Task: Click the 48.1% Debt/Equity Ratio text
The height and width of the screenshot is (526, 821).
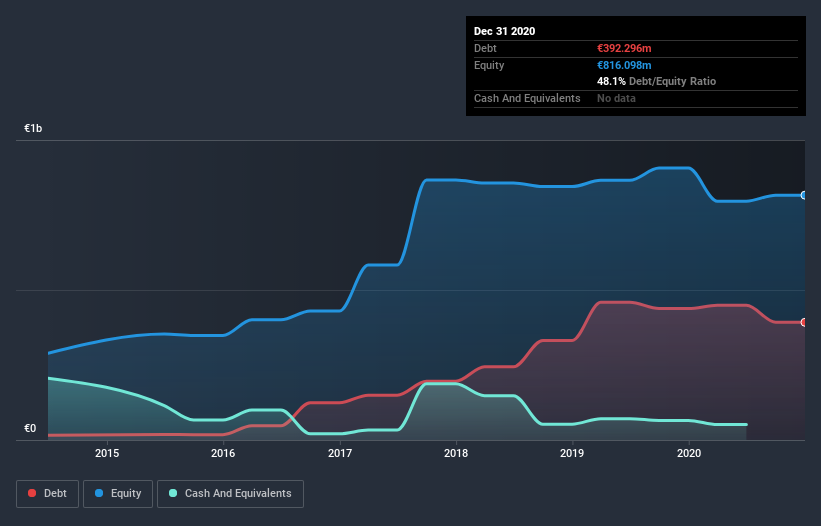Action: [x=656, y=81]
